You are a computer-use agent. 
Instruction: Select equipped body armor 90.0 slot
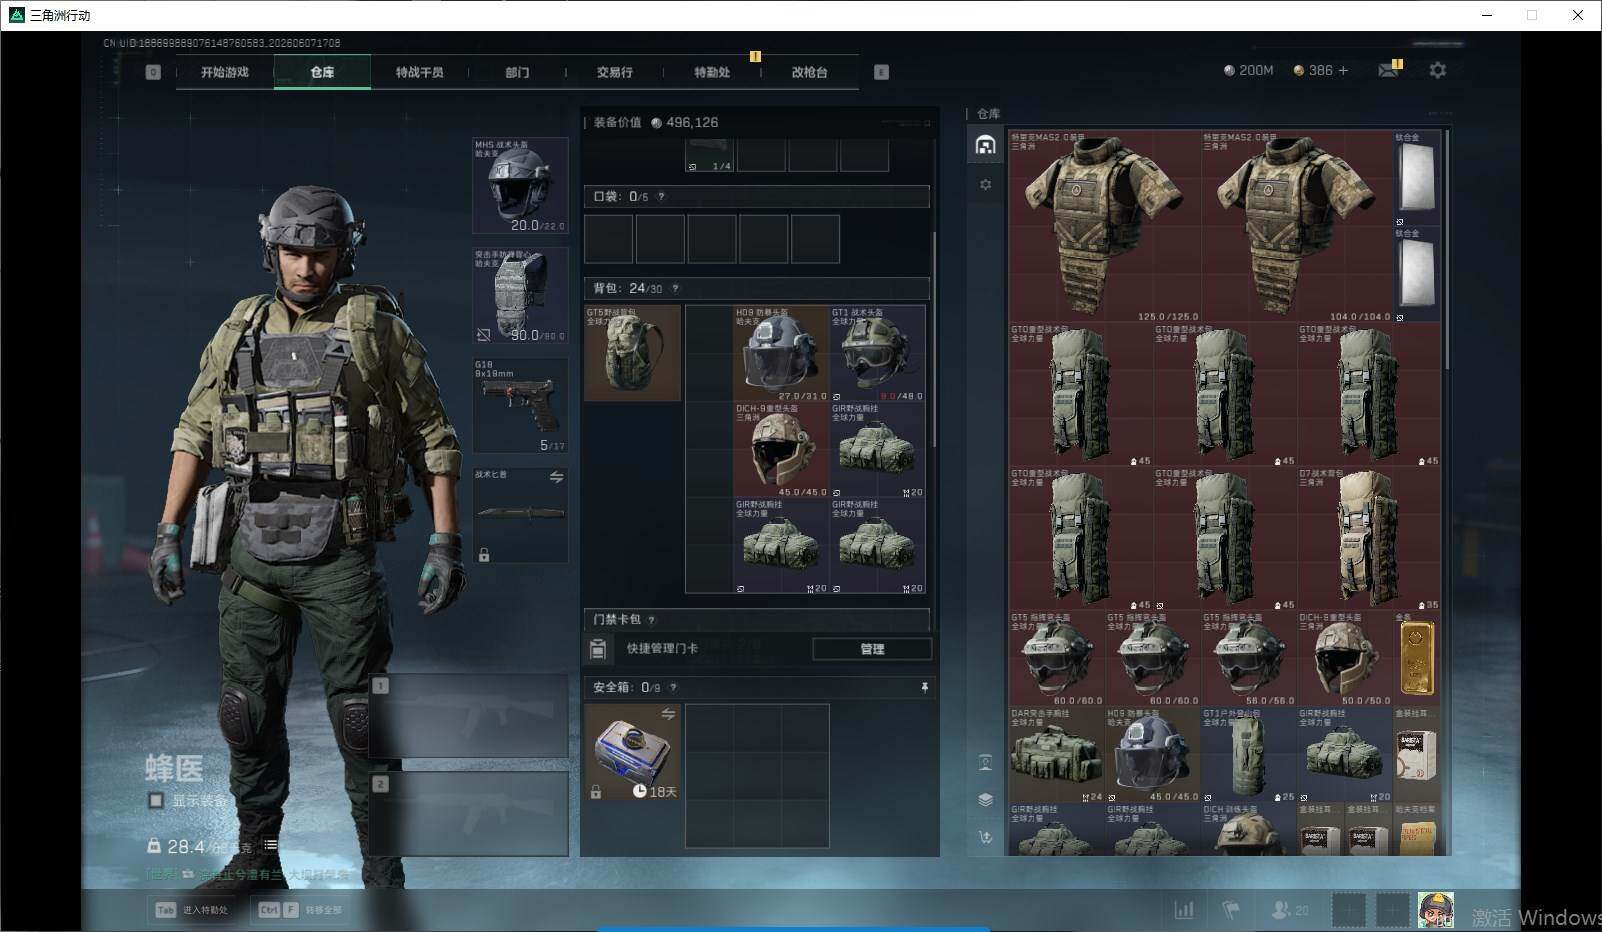(x=520, y=296)
